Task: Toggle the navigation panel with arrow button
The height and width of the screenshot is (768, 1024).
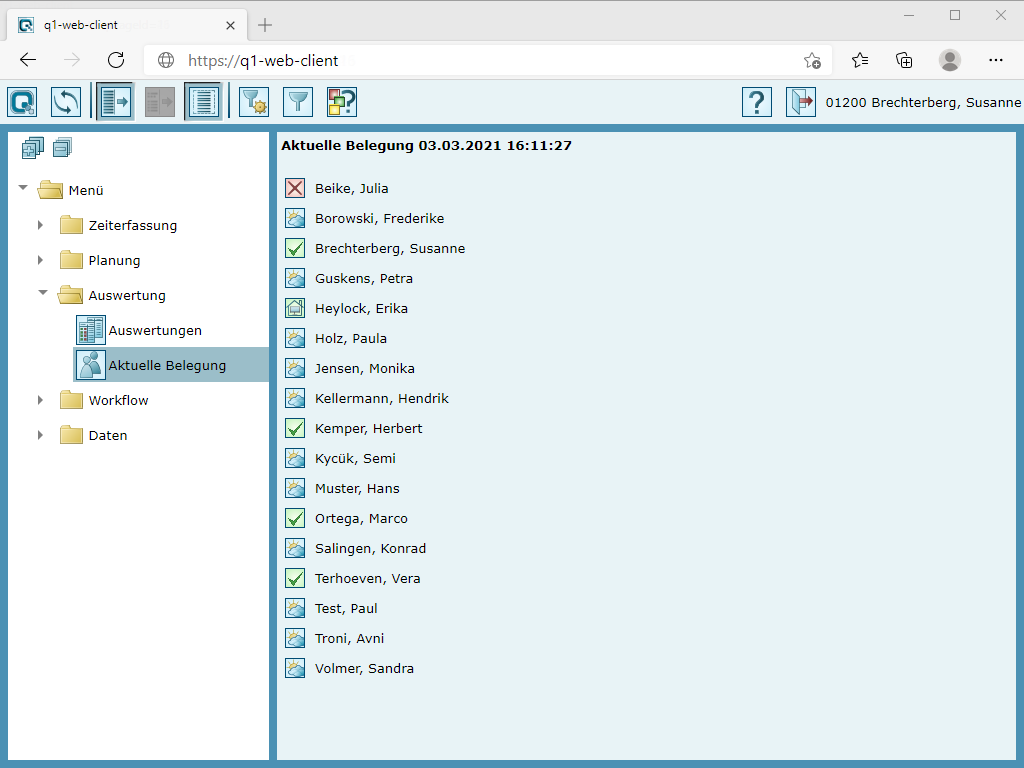Action: [x=115, y=102]
